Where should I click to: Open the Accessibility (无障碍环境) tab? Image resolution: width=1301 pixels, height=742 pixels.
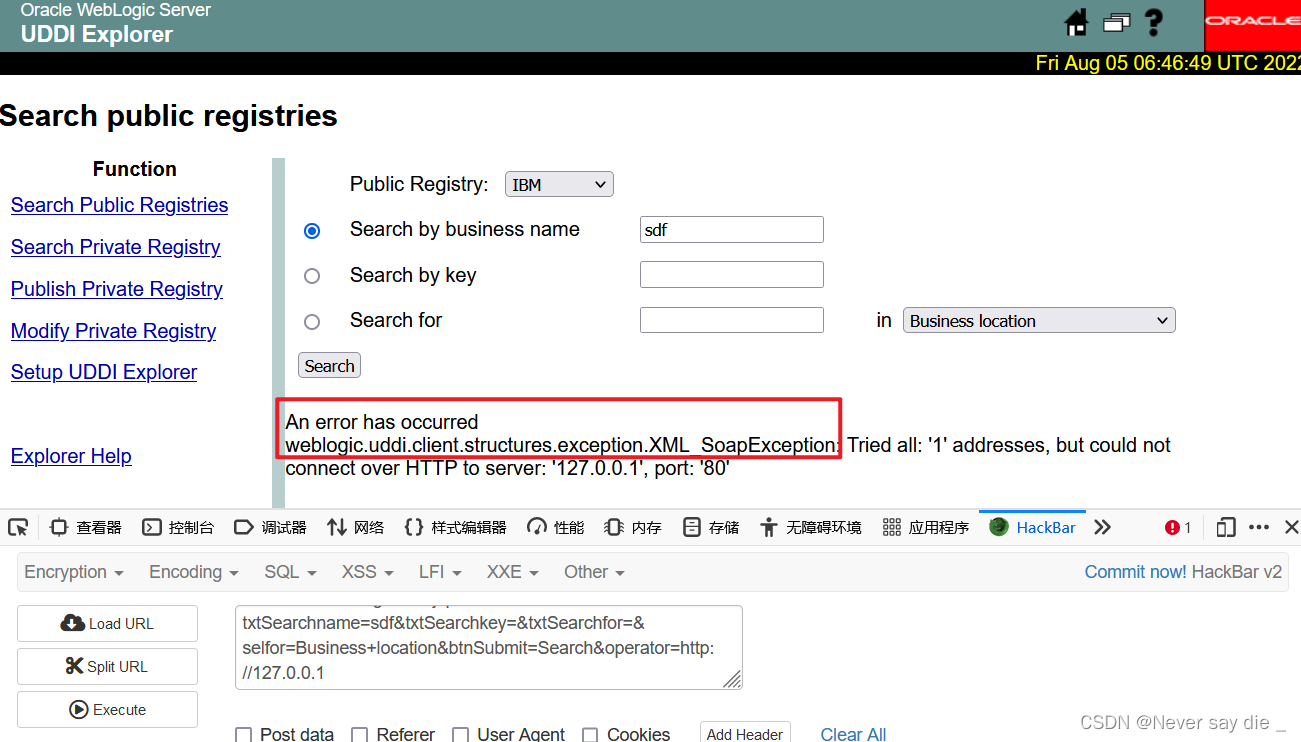810,527
